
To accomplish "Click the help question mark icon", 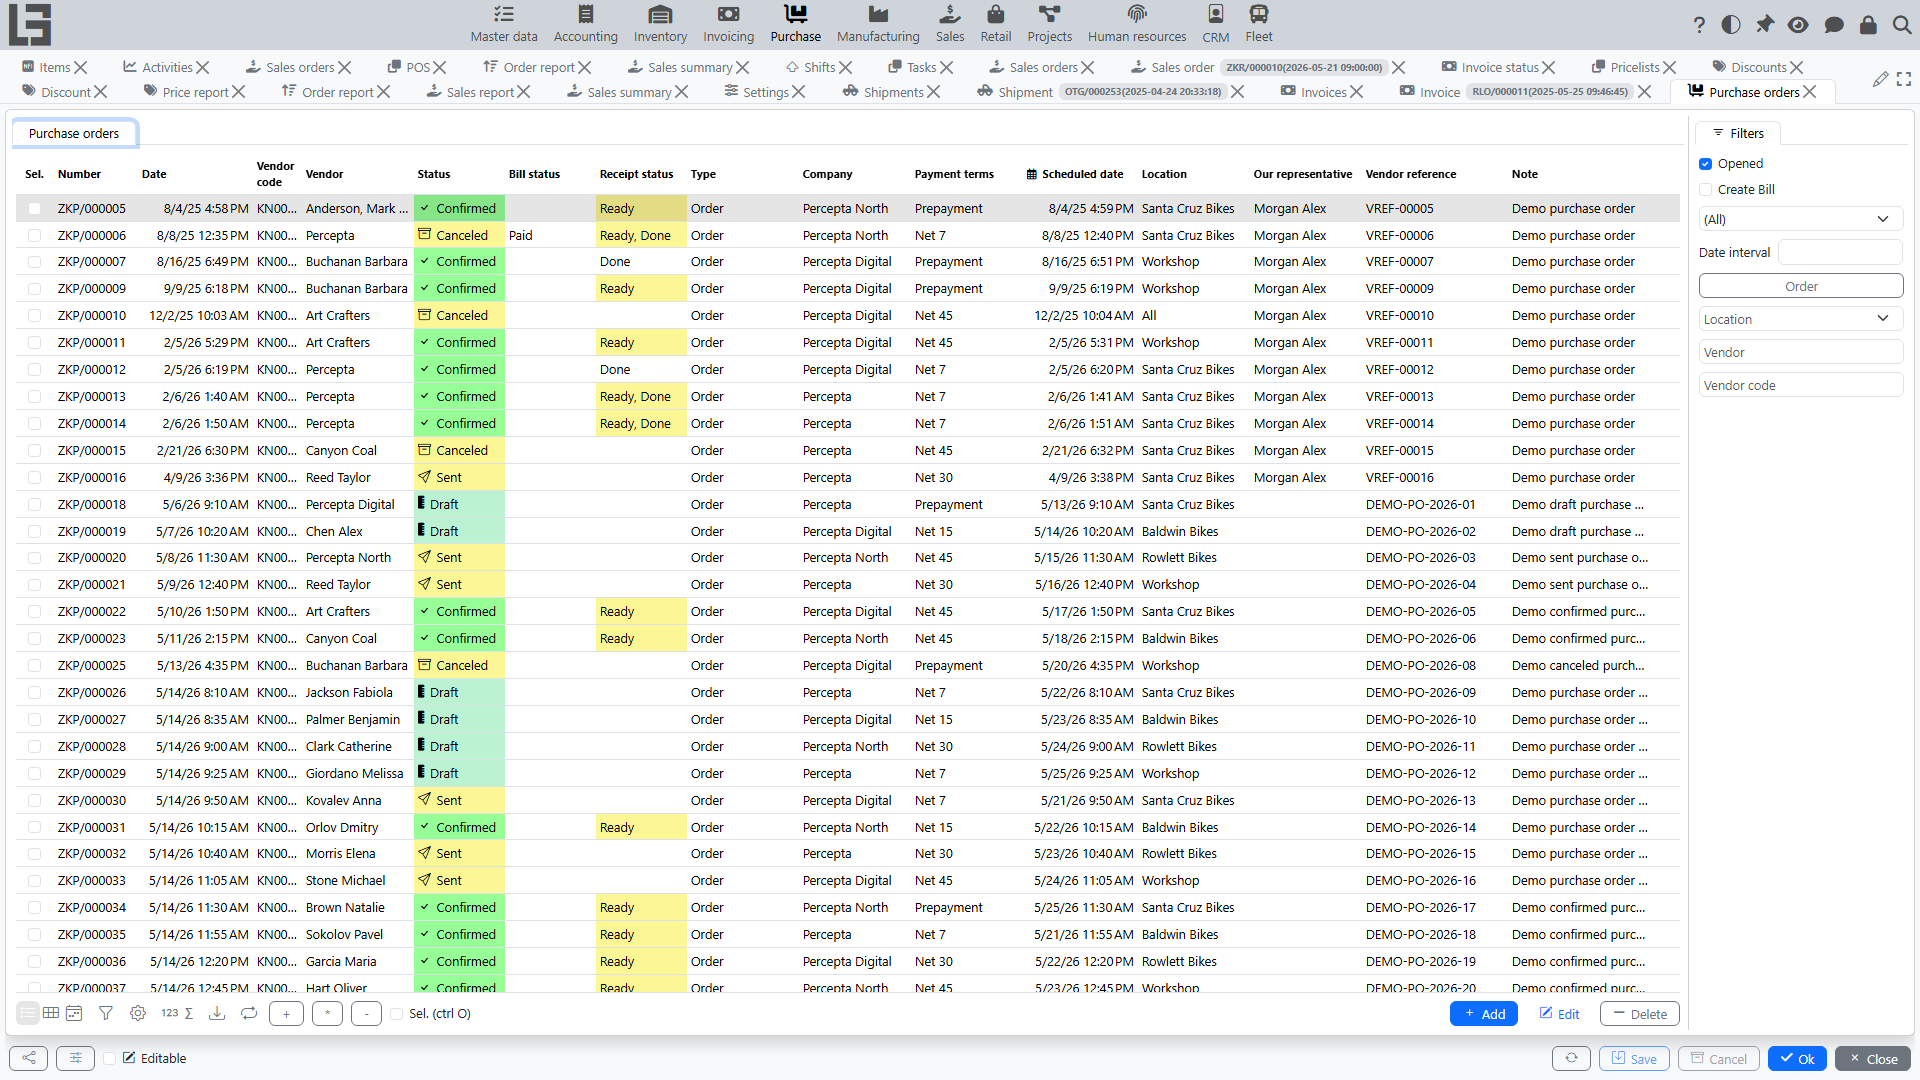I will coord(1699,25).
